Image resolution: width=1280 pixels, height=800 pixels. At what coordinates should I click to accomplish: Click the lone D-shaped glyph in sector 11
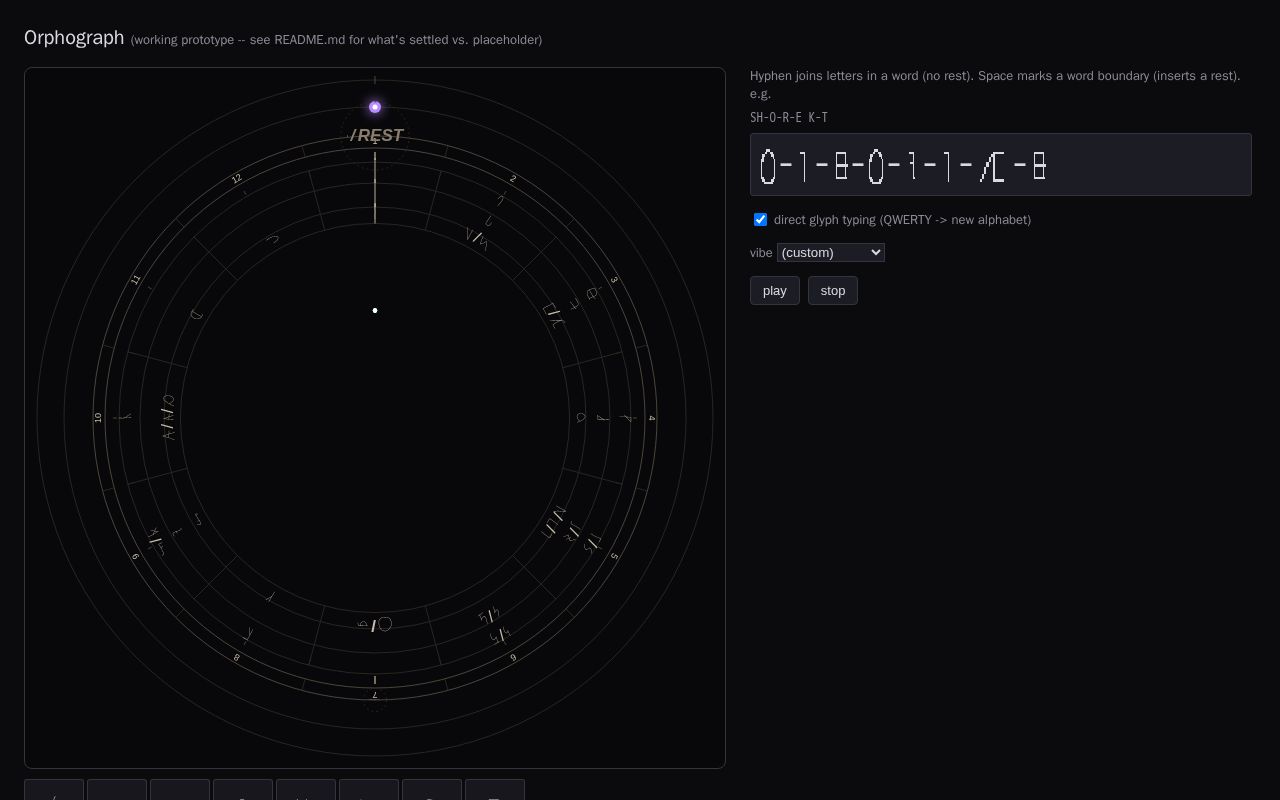[196, 315]
